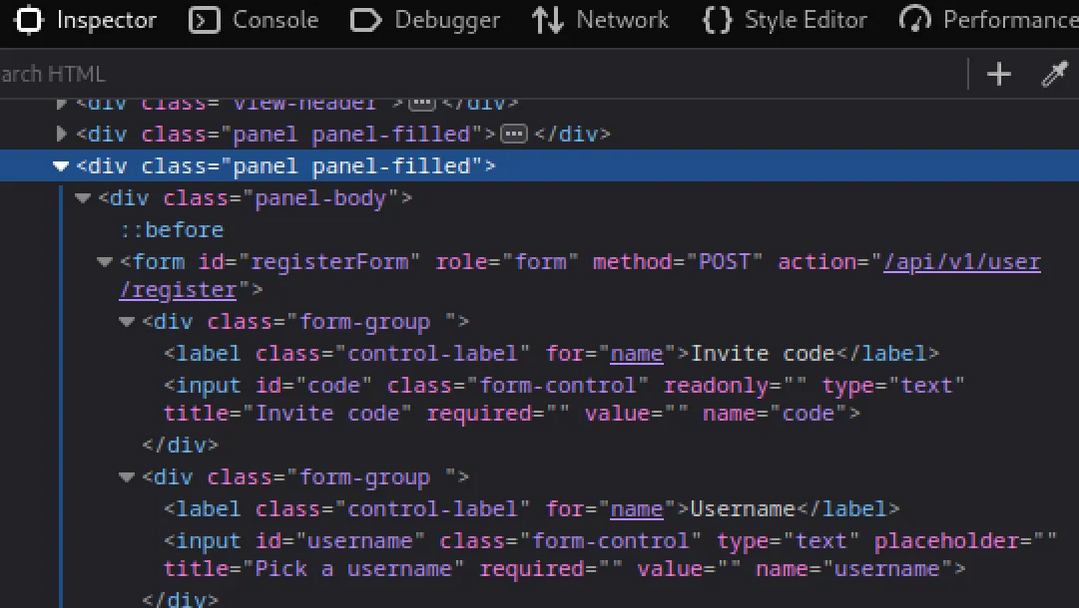The height and width of the screenshot is (608, 1079).
Task: Click the Network arrows icon
Action: pos(548,20)
